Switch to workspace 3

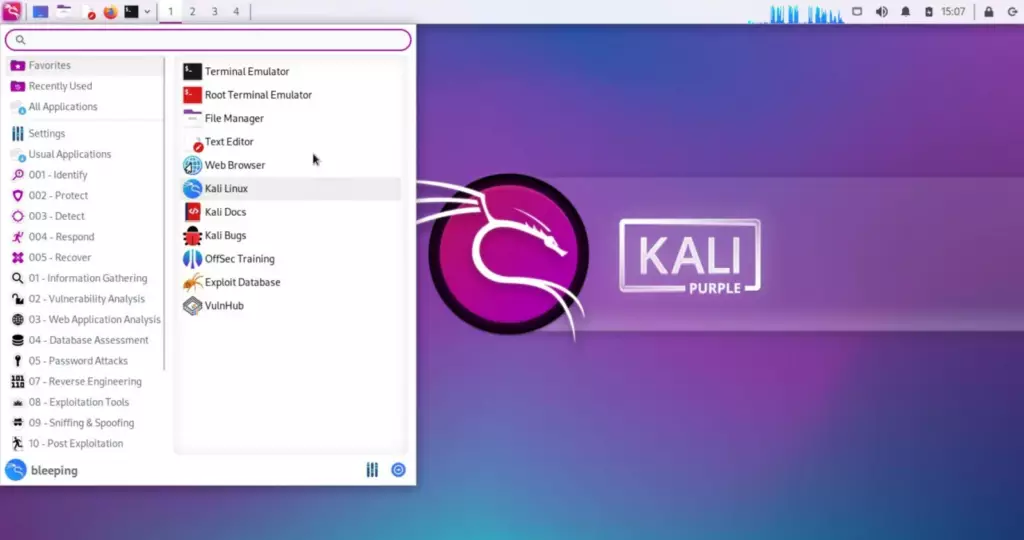214,12
